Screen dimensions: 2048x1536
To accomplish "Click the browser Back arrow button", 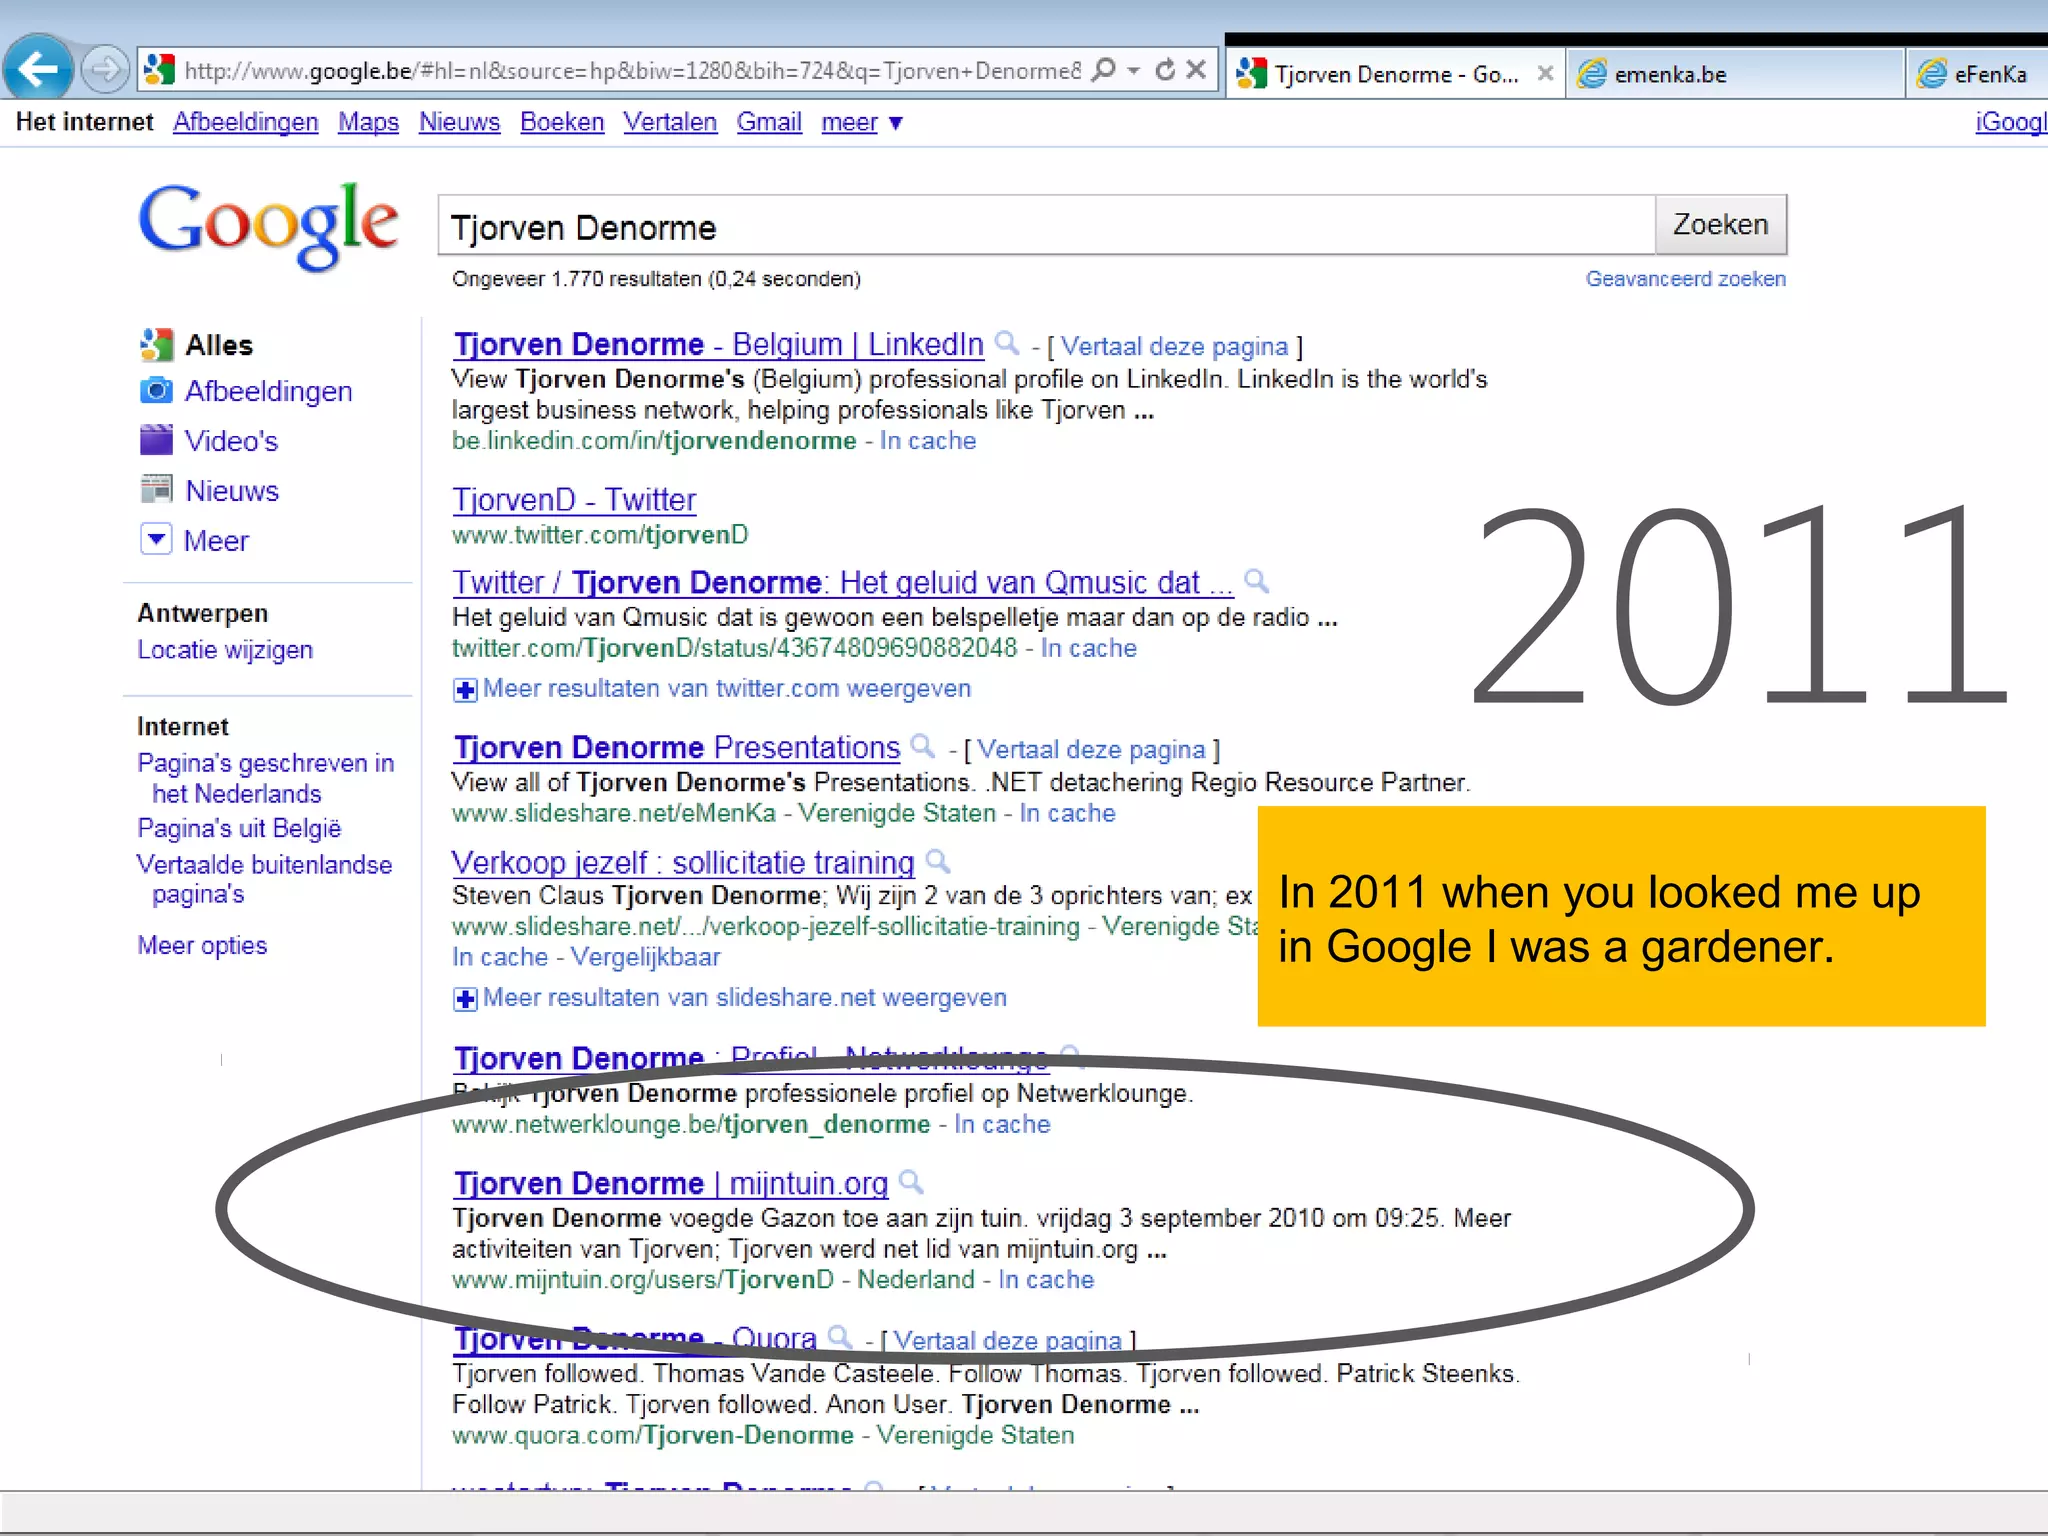I will 38,70.
